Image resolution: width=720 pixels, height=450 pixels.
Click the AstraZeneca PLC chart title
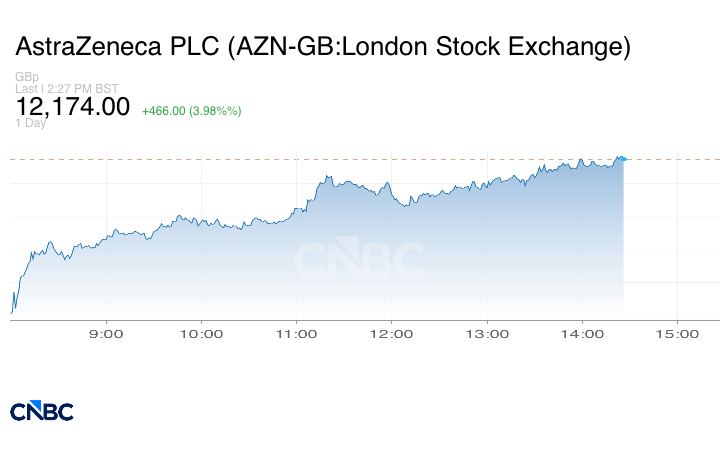tap(323, 46)
